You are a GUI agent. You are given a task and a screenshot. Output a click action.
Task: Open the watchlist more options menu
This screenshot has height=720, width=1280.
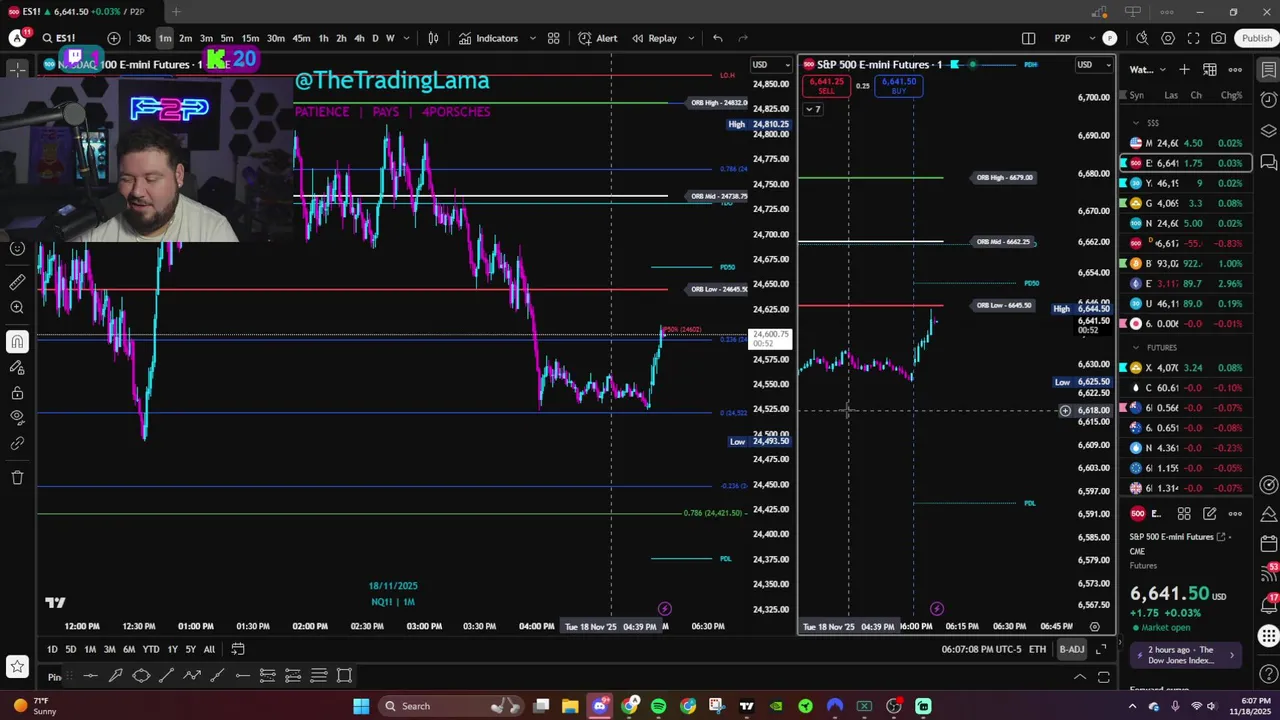[1235, 69]
